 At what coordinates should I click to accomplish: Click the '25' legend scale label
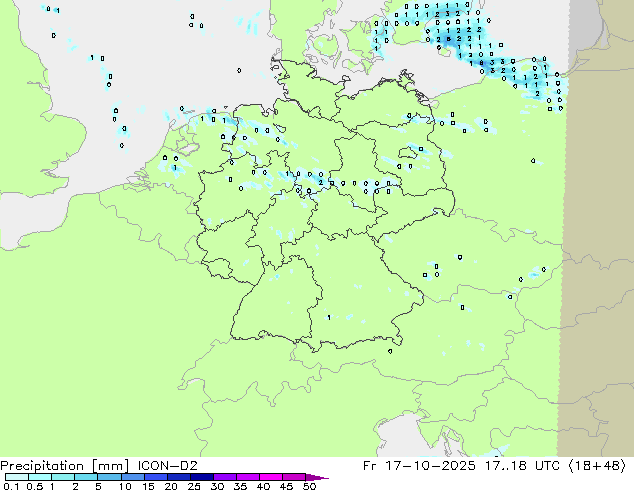click(x=194, y=486)
